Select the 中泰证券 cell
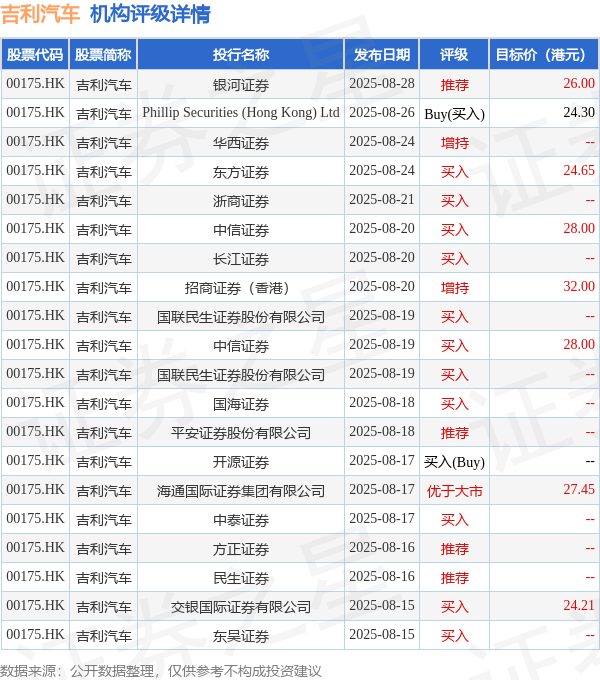Viewport: 600px width, 680px height. [241, 520]
